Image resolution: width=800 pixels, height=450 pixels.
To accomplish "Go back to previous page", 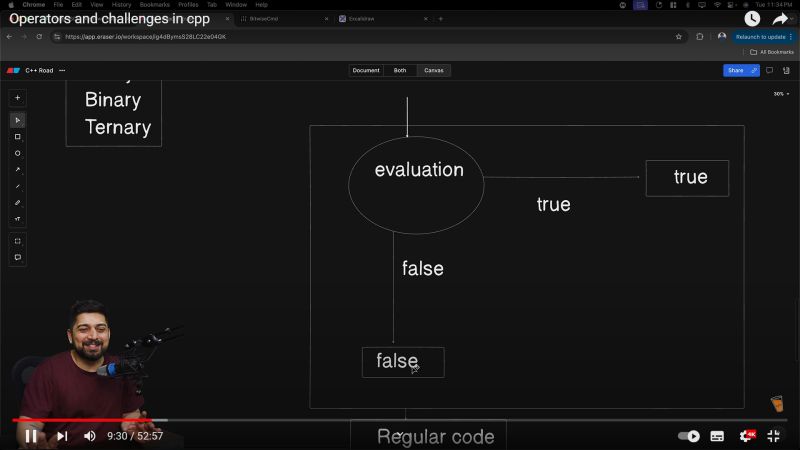I will (9, 37).
